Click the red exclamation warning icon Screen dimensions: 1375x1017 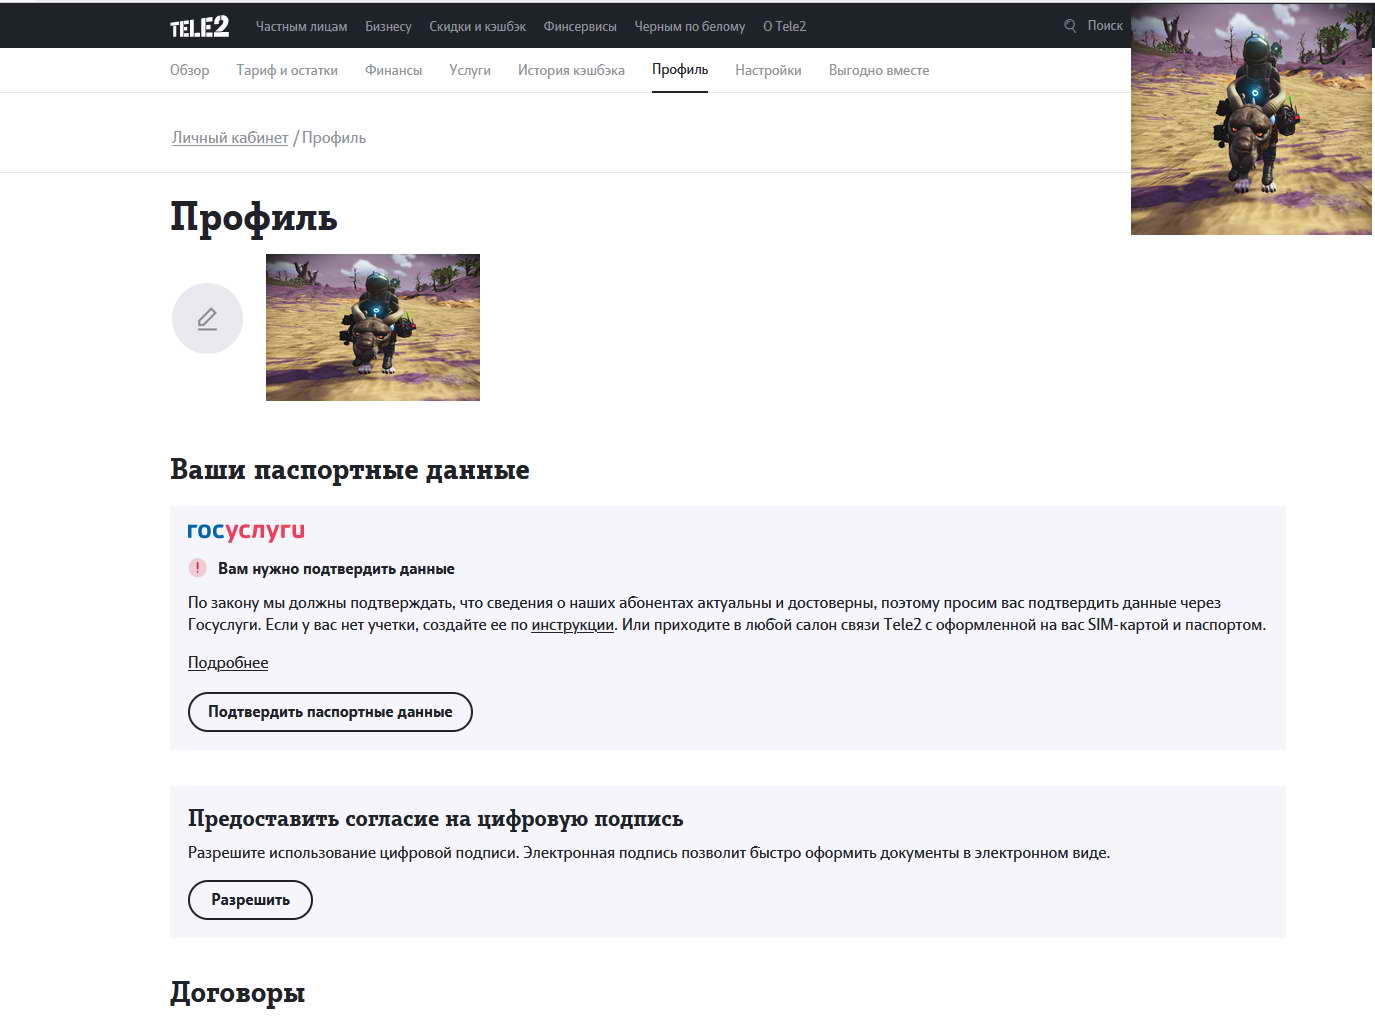point(197,568)
